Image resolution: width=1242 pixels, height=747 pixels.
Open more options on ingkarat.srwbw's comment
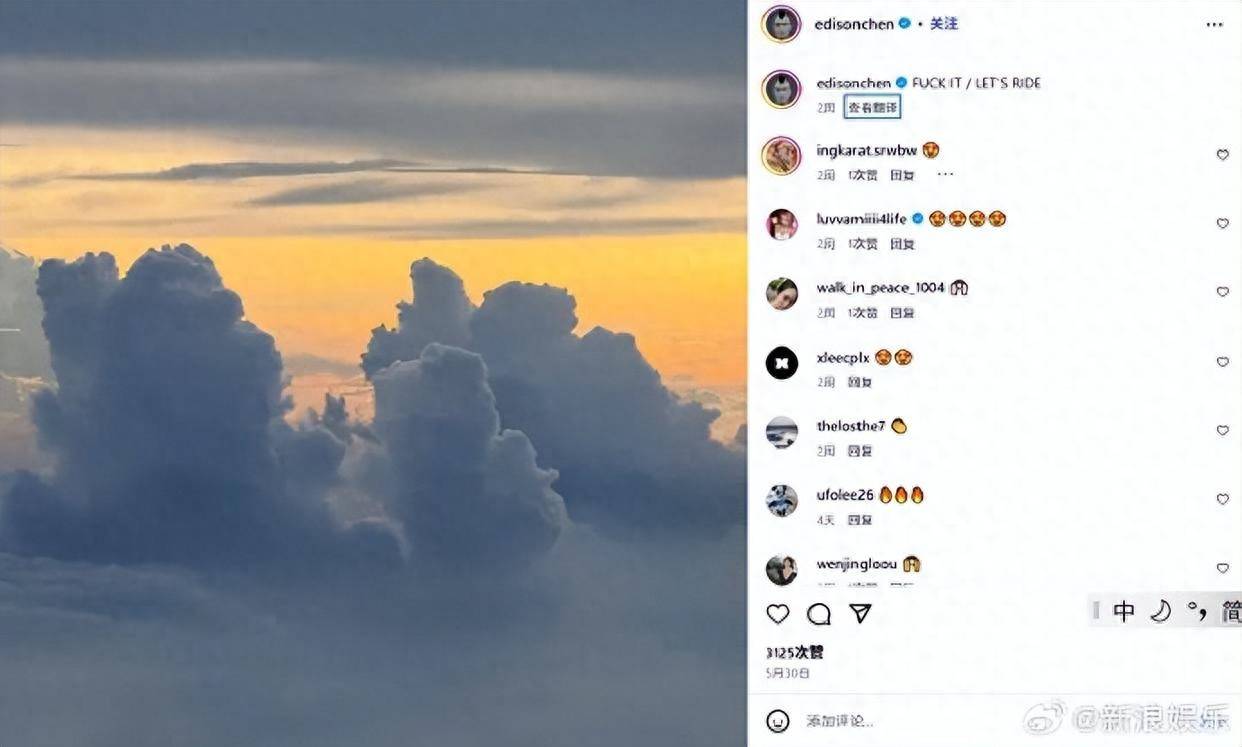pos(945,175)
